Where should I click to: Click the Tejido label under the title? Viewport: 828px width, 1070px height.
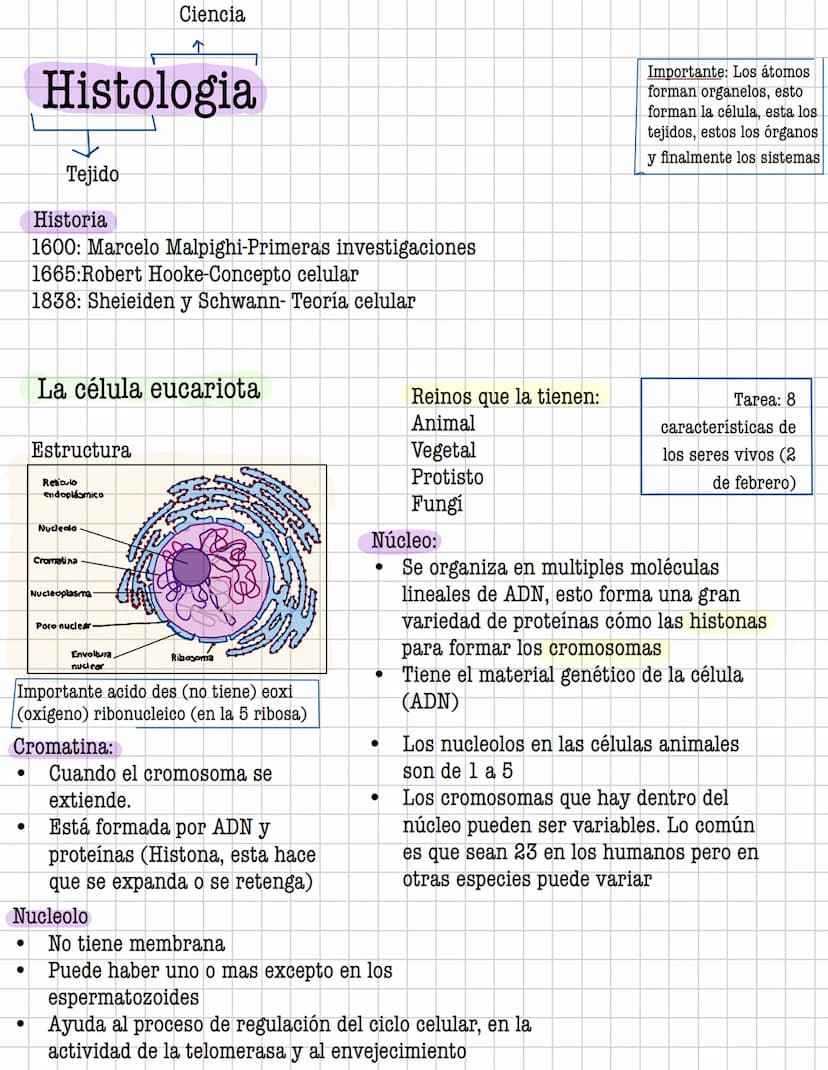pos(92,174)
